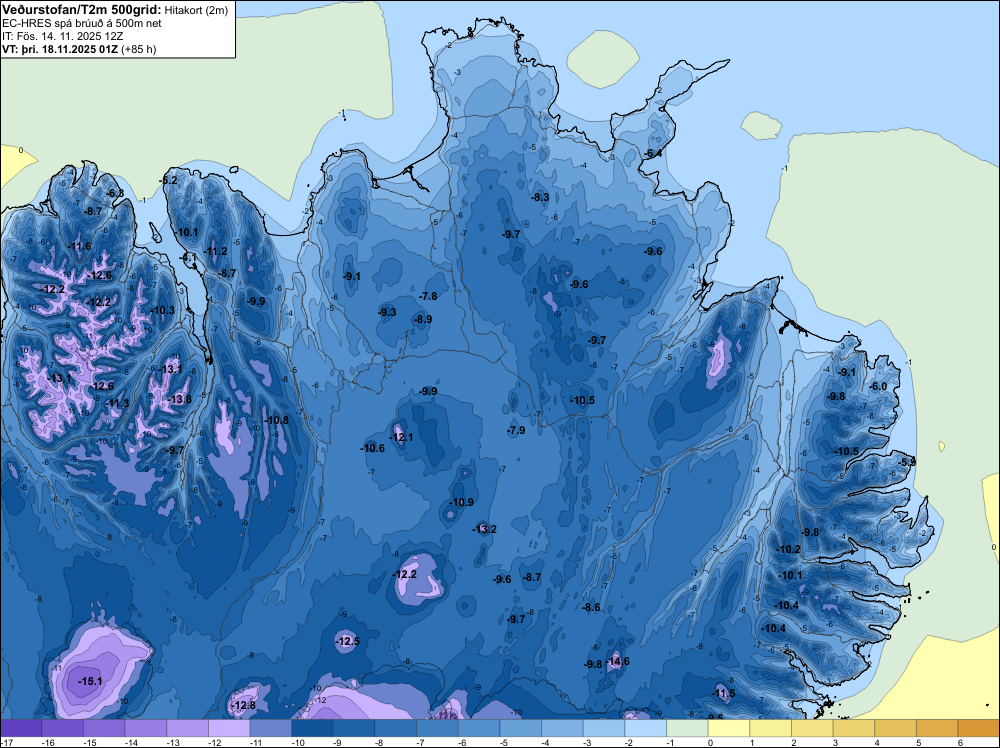This screenshot has height=748, width=1000.
Task: Click the -14.6 temperature value
Action: coord(617,661)
